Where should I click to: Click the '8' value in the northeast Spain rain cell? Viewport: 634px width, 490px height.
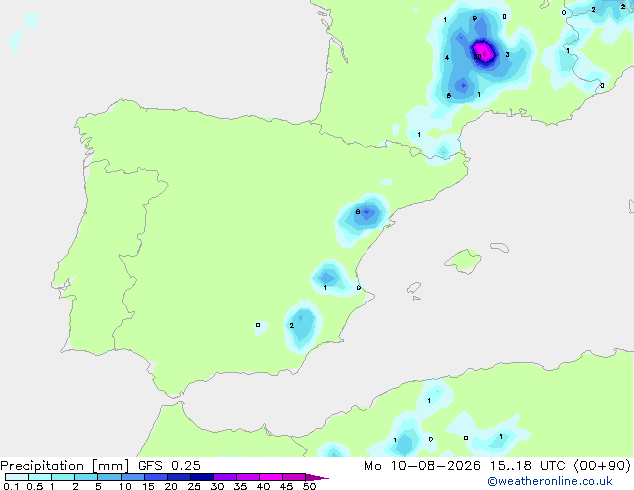(358, 212)
